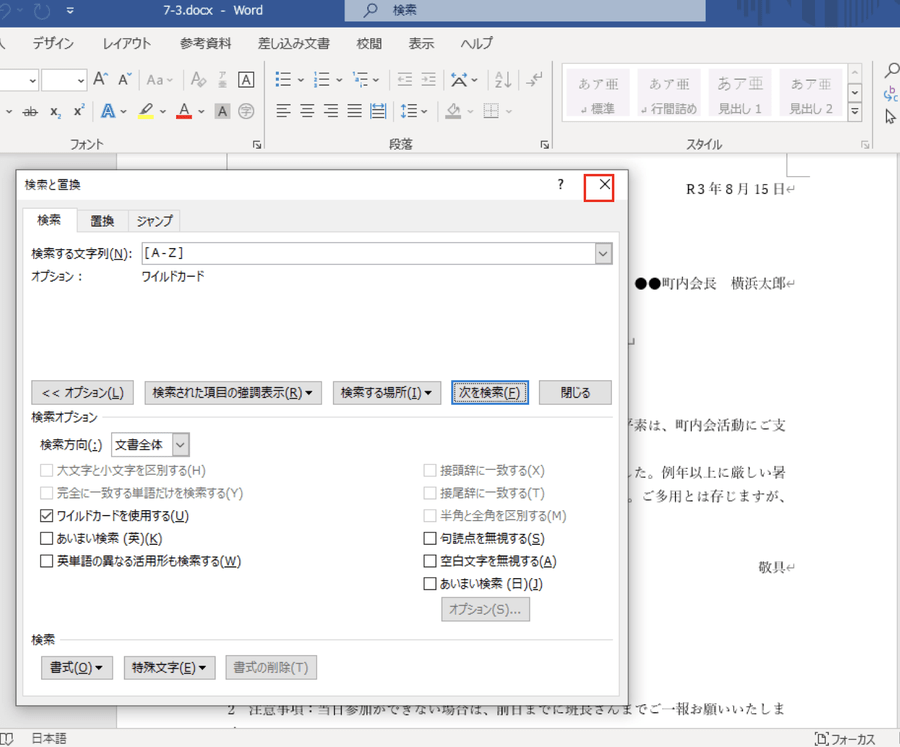Viewport: 900px width, 747px height.
Task: Toggle strikethrough formatting
Action: coord(30,111)
